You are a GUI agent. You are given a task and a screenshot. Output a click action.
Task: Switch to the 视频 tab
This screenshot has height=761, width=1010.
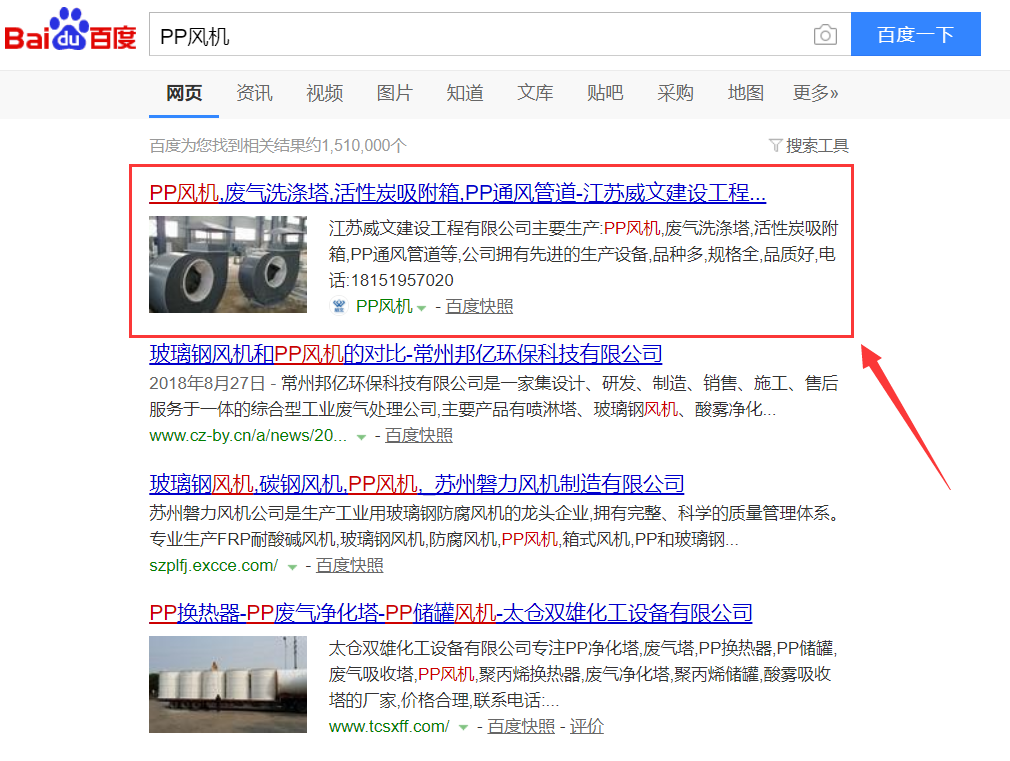325,93
